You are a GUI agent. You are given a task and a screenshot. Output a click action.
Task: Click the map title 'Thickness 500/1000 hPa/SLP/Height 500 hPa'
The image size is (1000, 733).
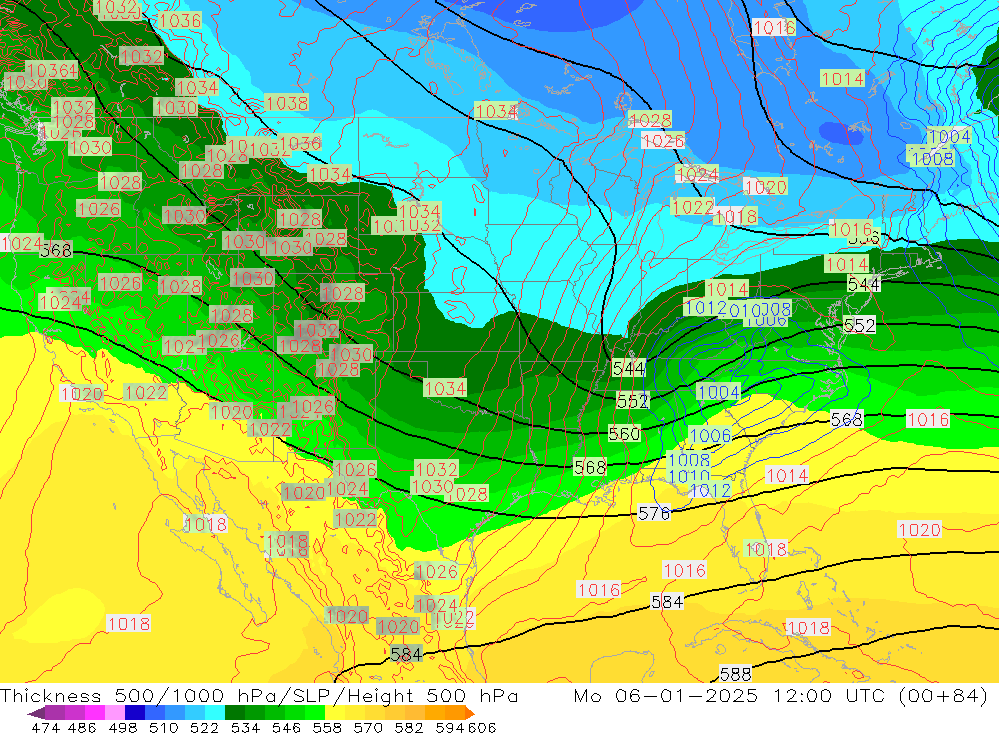[259, 695]
